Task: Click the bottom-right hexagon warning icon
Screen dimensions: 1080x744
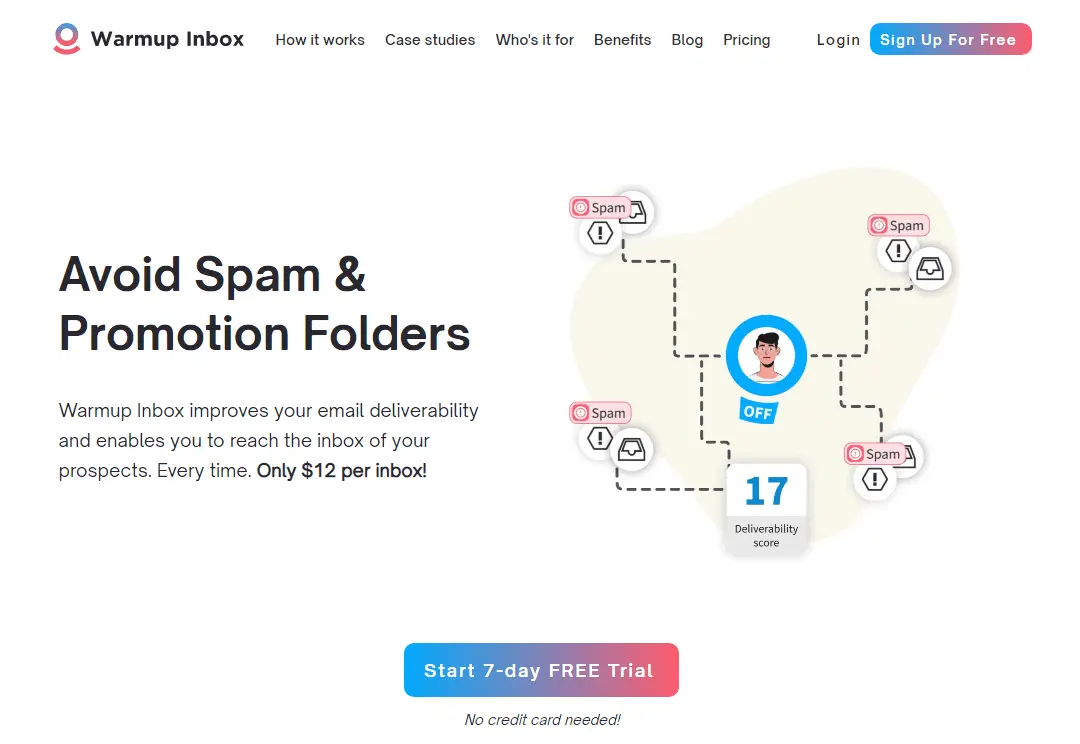Action: coord(875,480)
